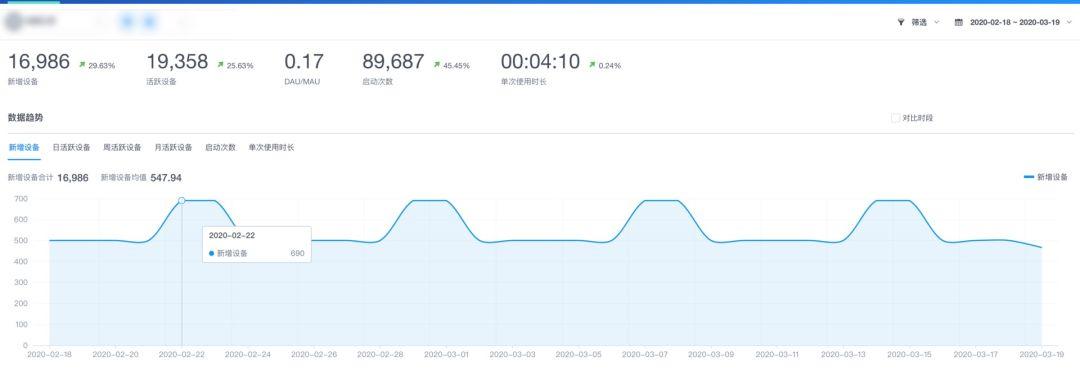The image size is (1080, 374).
Task: Click the 新增设备 legend line marker
Action: coord(1029,178)
